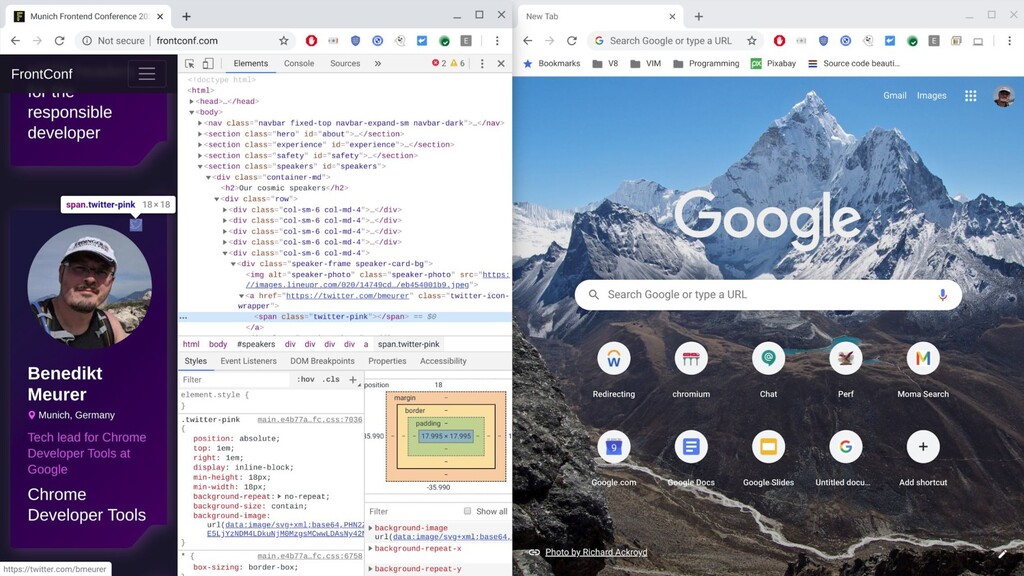Show more DevTools tabs with the chevron

[x=377, y=63]
